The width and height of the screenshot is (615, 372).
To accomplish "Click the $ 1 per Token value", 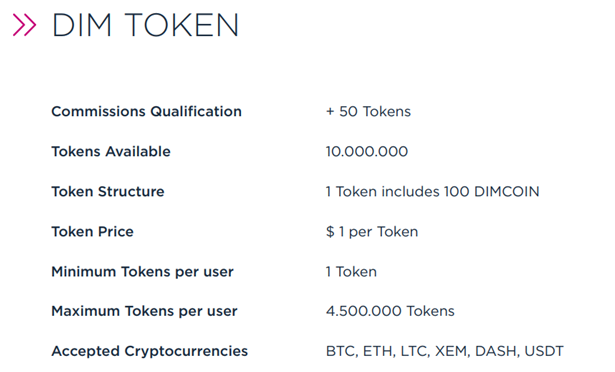I will [372, 232].
